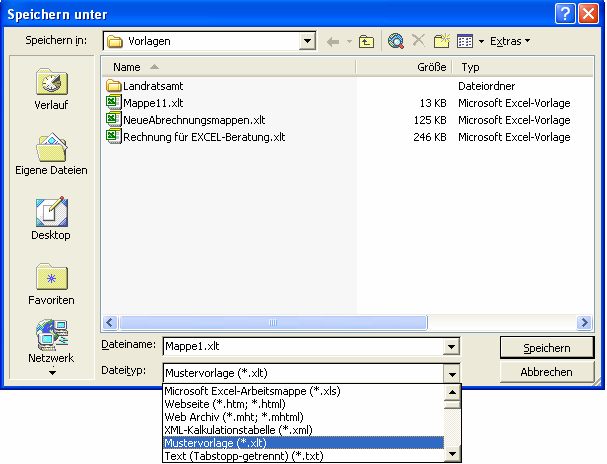Image resolution: width=607 pixels, height=464 pixels.
Task: Open the back button history arrow
Action: [350, 41]
